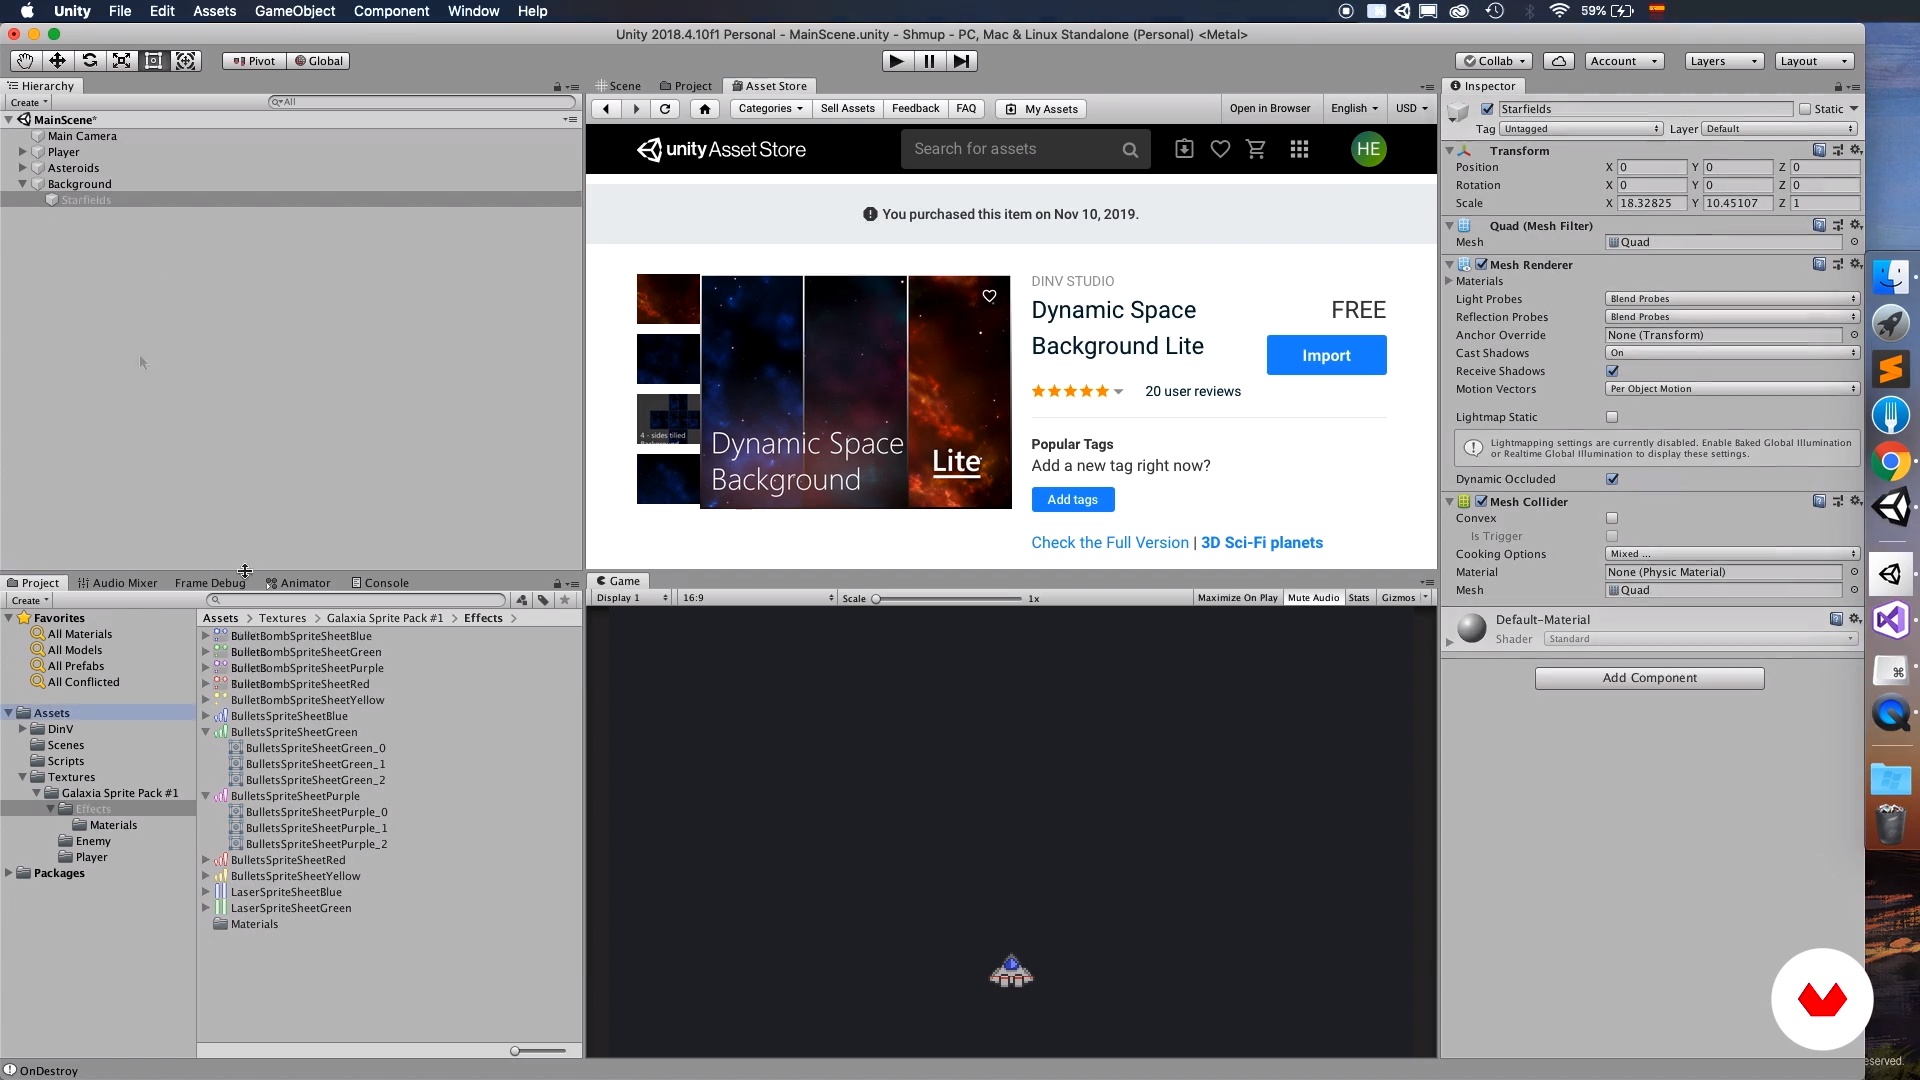Enable Lightmap Static checkbox
1920x1080 pixels.
1612,417
